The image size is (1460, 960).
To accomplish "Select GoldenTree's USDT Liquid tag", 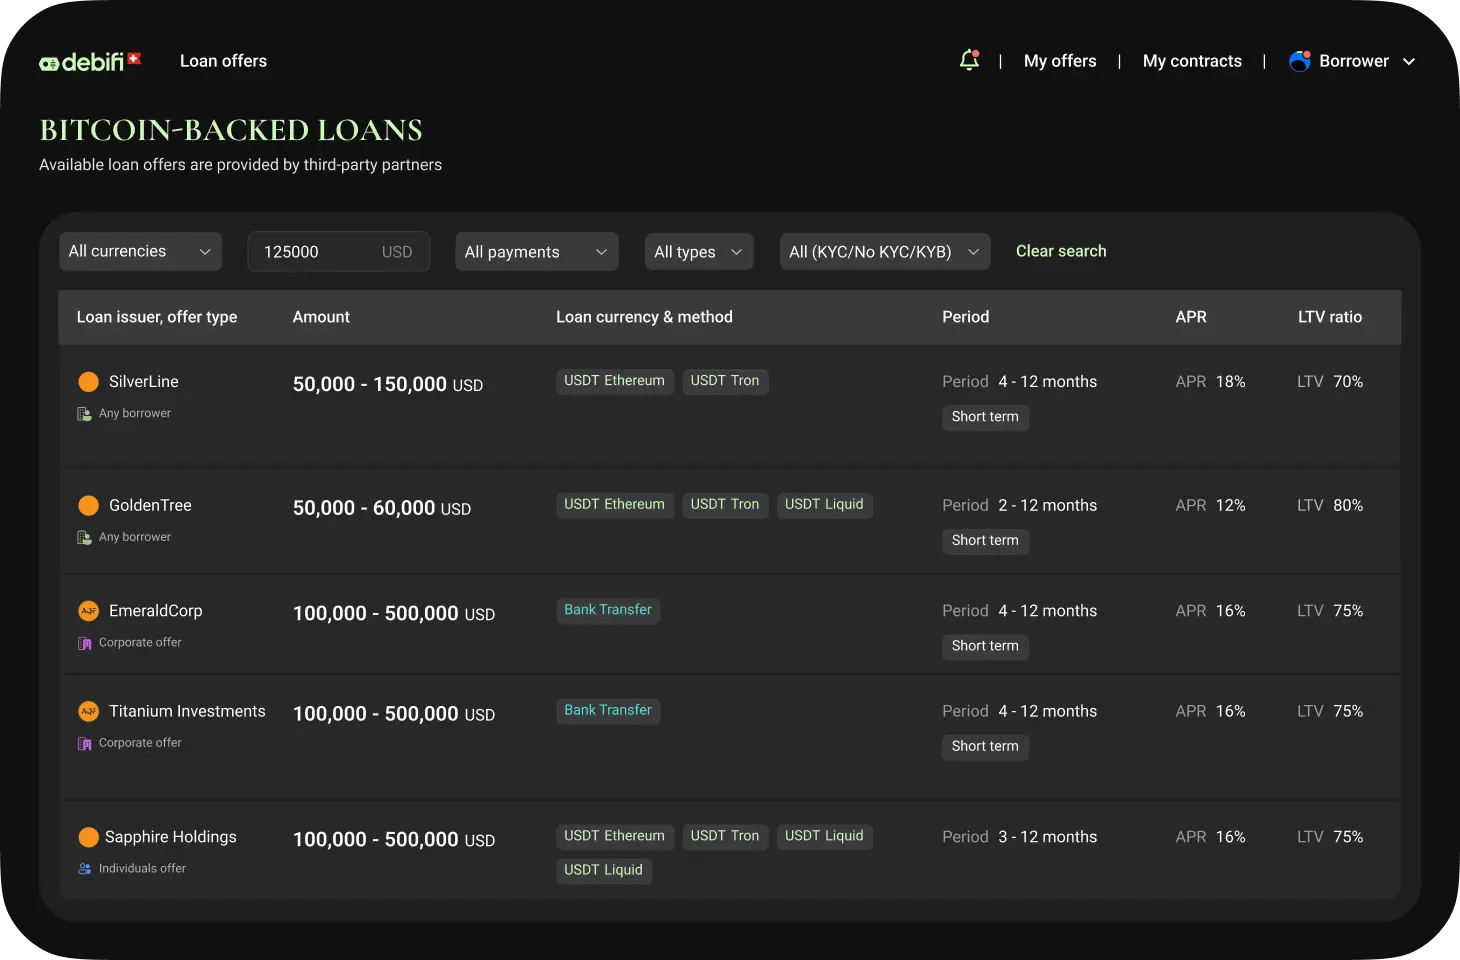I will [x=824, y=505].
